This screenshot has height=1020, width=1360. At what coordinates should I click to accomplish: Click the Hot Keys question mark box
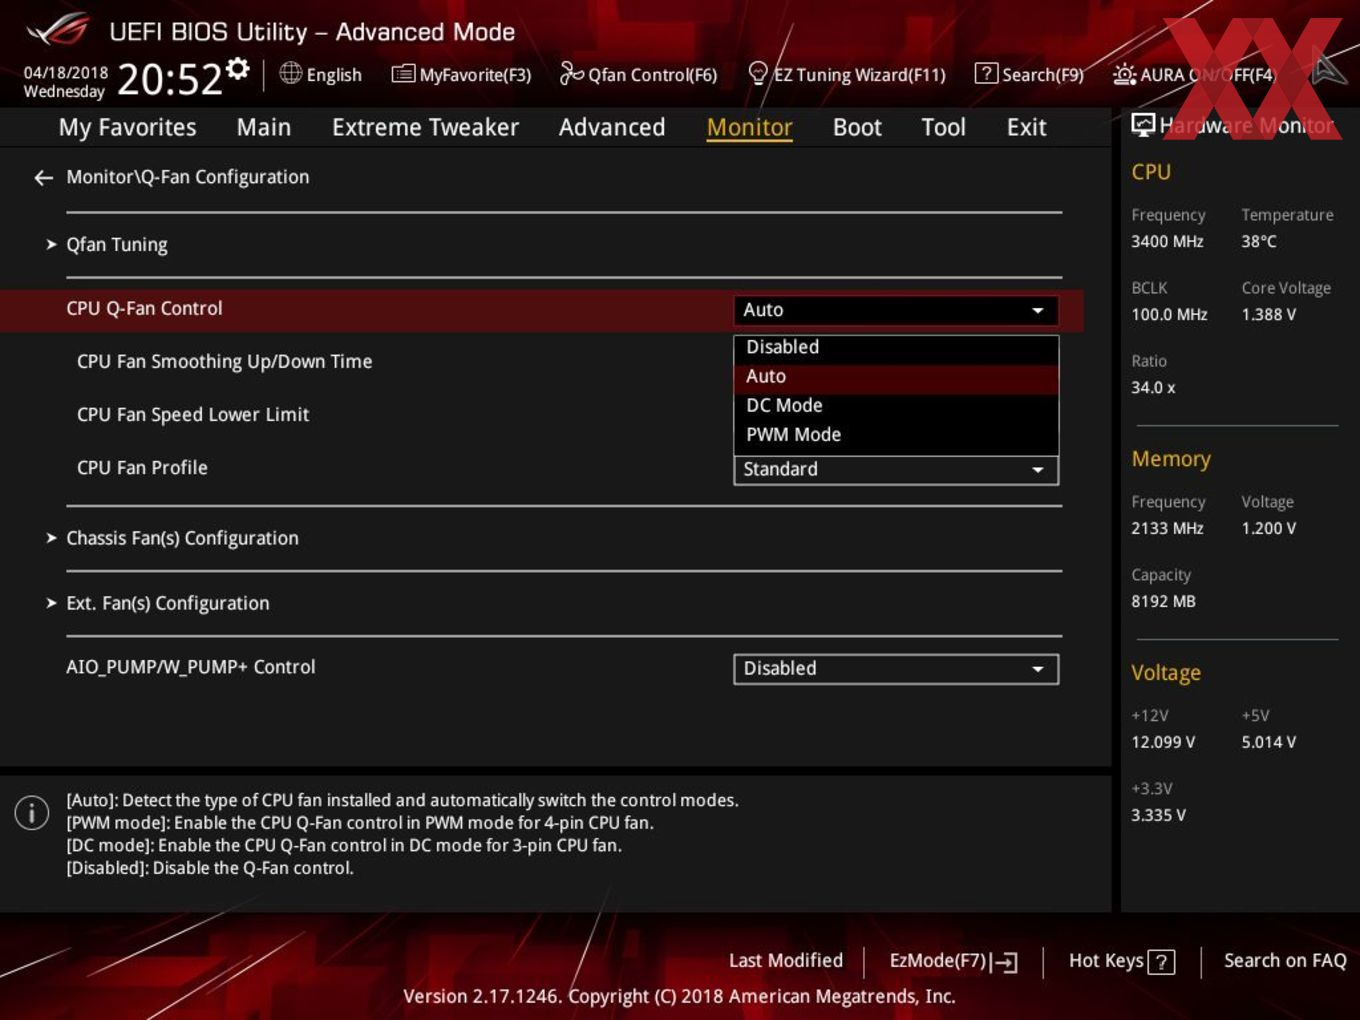pyautogui.click(x=1161, y=962)
